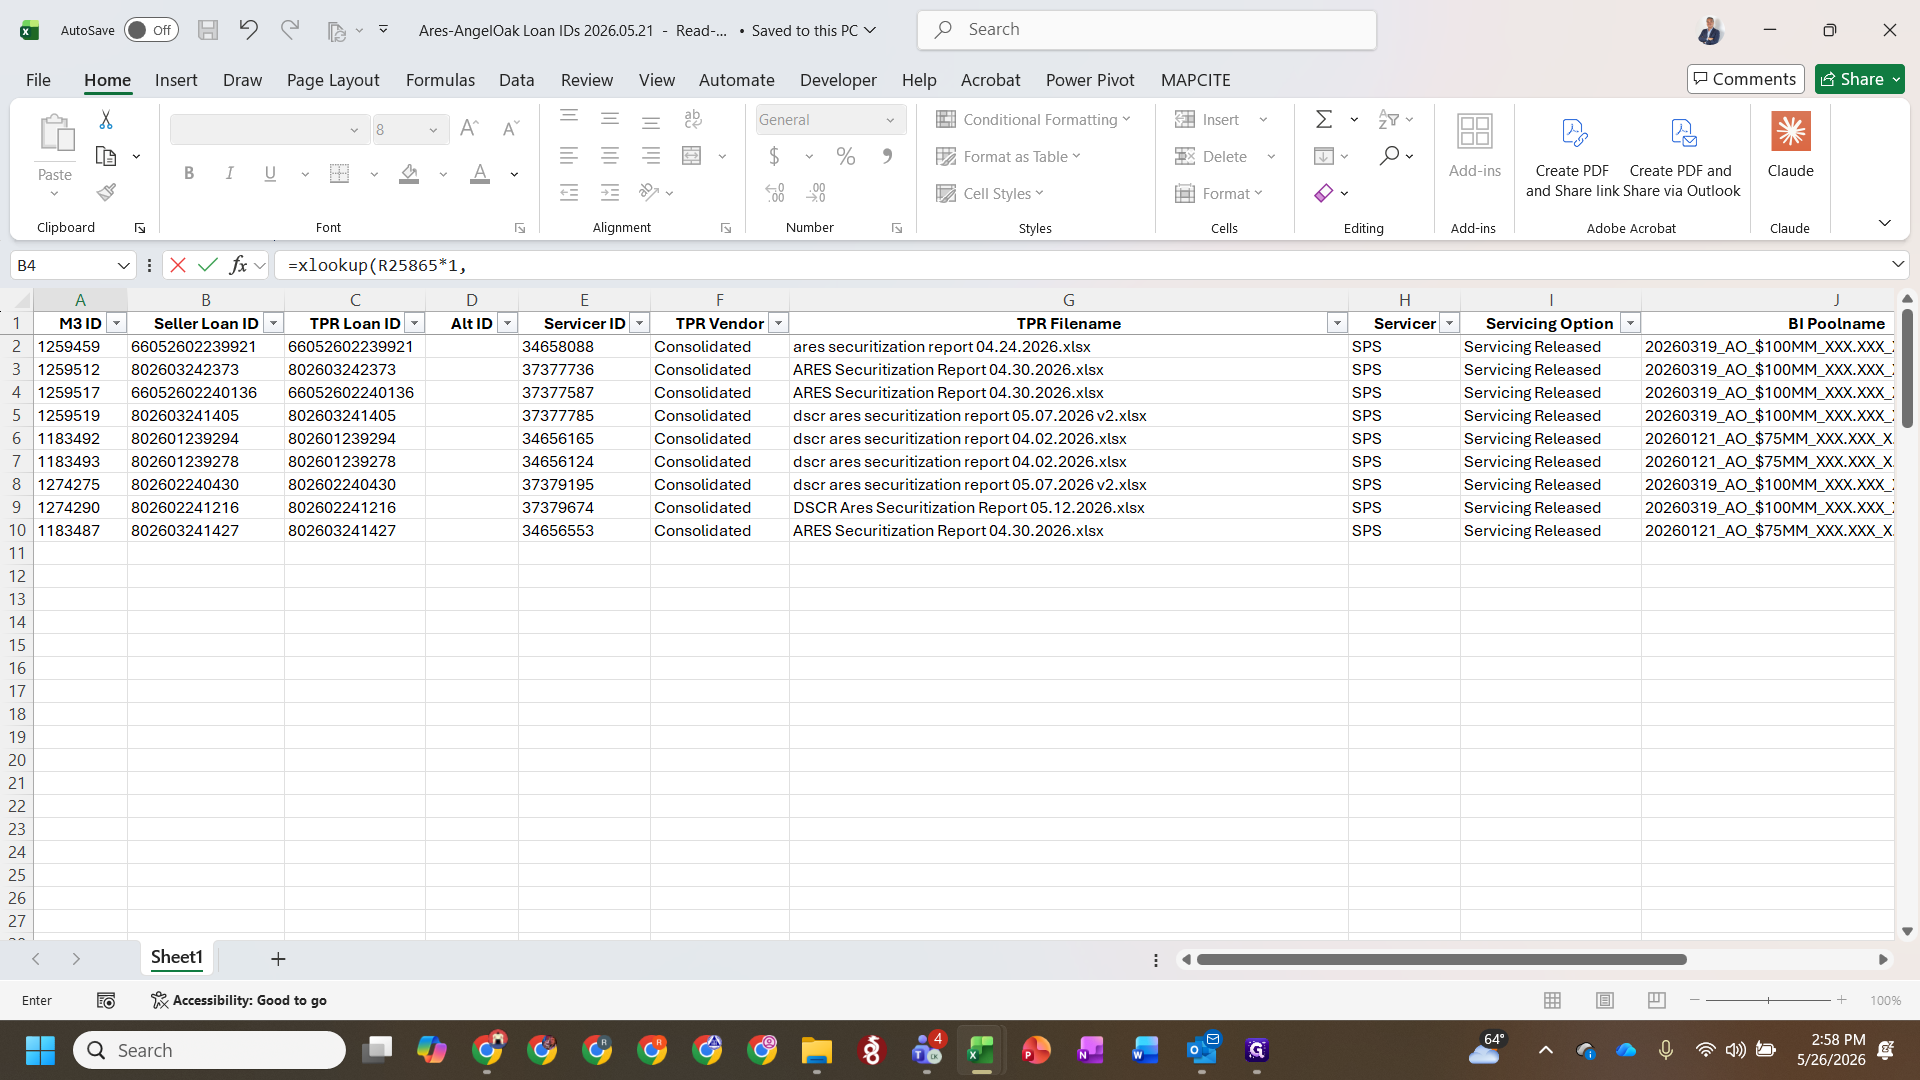1920x1080 pixels.
Task: Open Seller Loan ID filter dropdown
Action: (273, 323)
